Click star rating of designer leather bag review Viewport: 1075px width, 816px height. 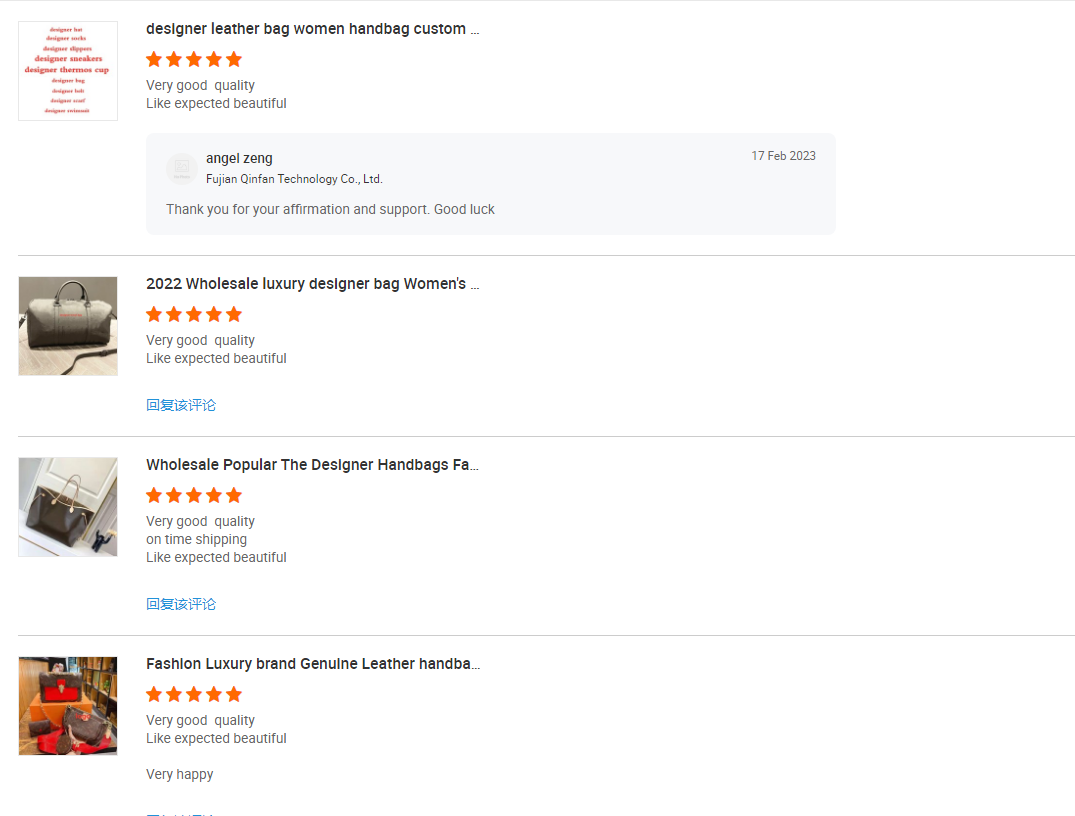[194, 60]
